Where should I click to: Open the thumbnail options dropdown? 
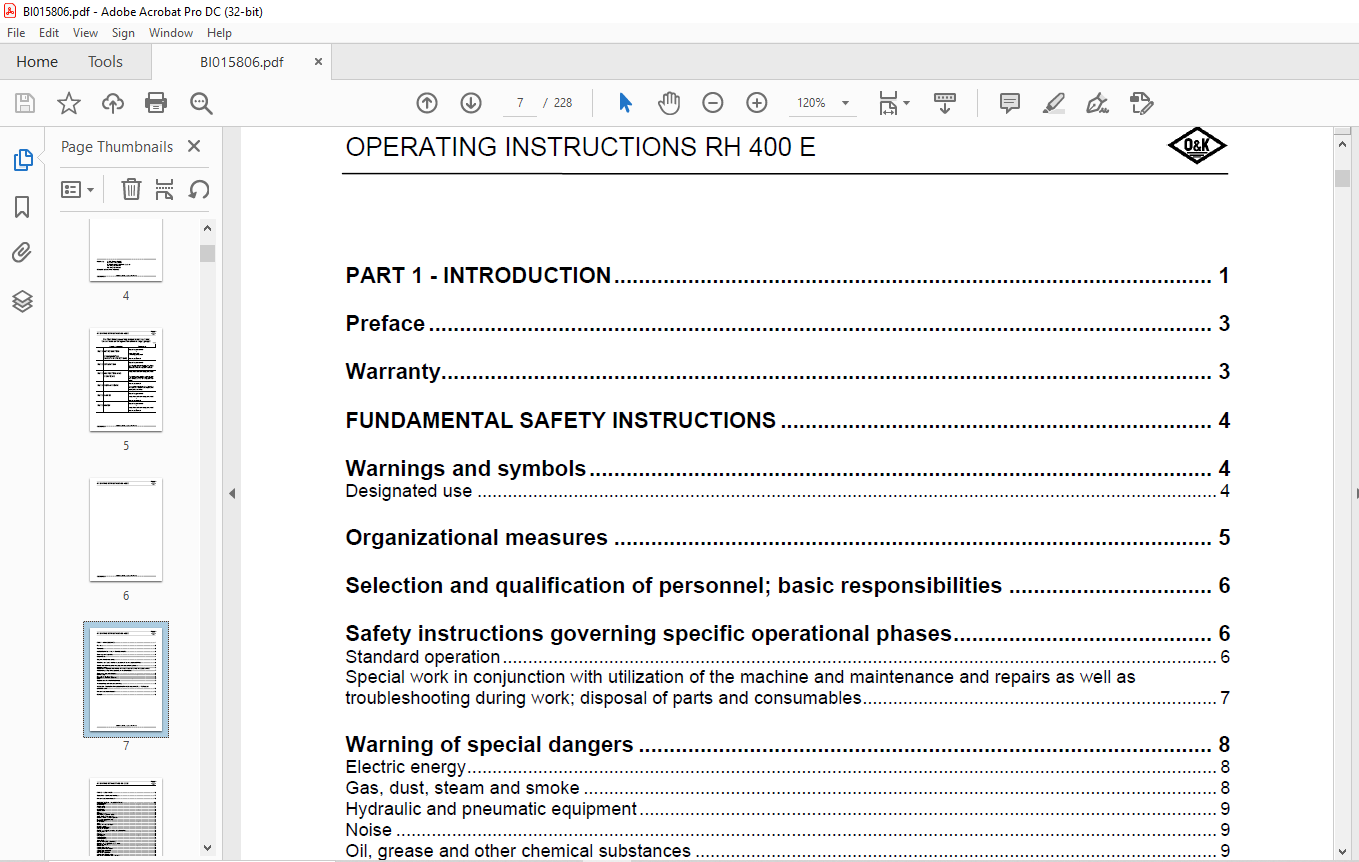(78, 189)
